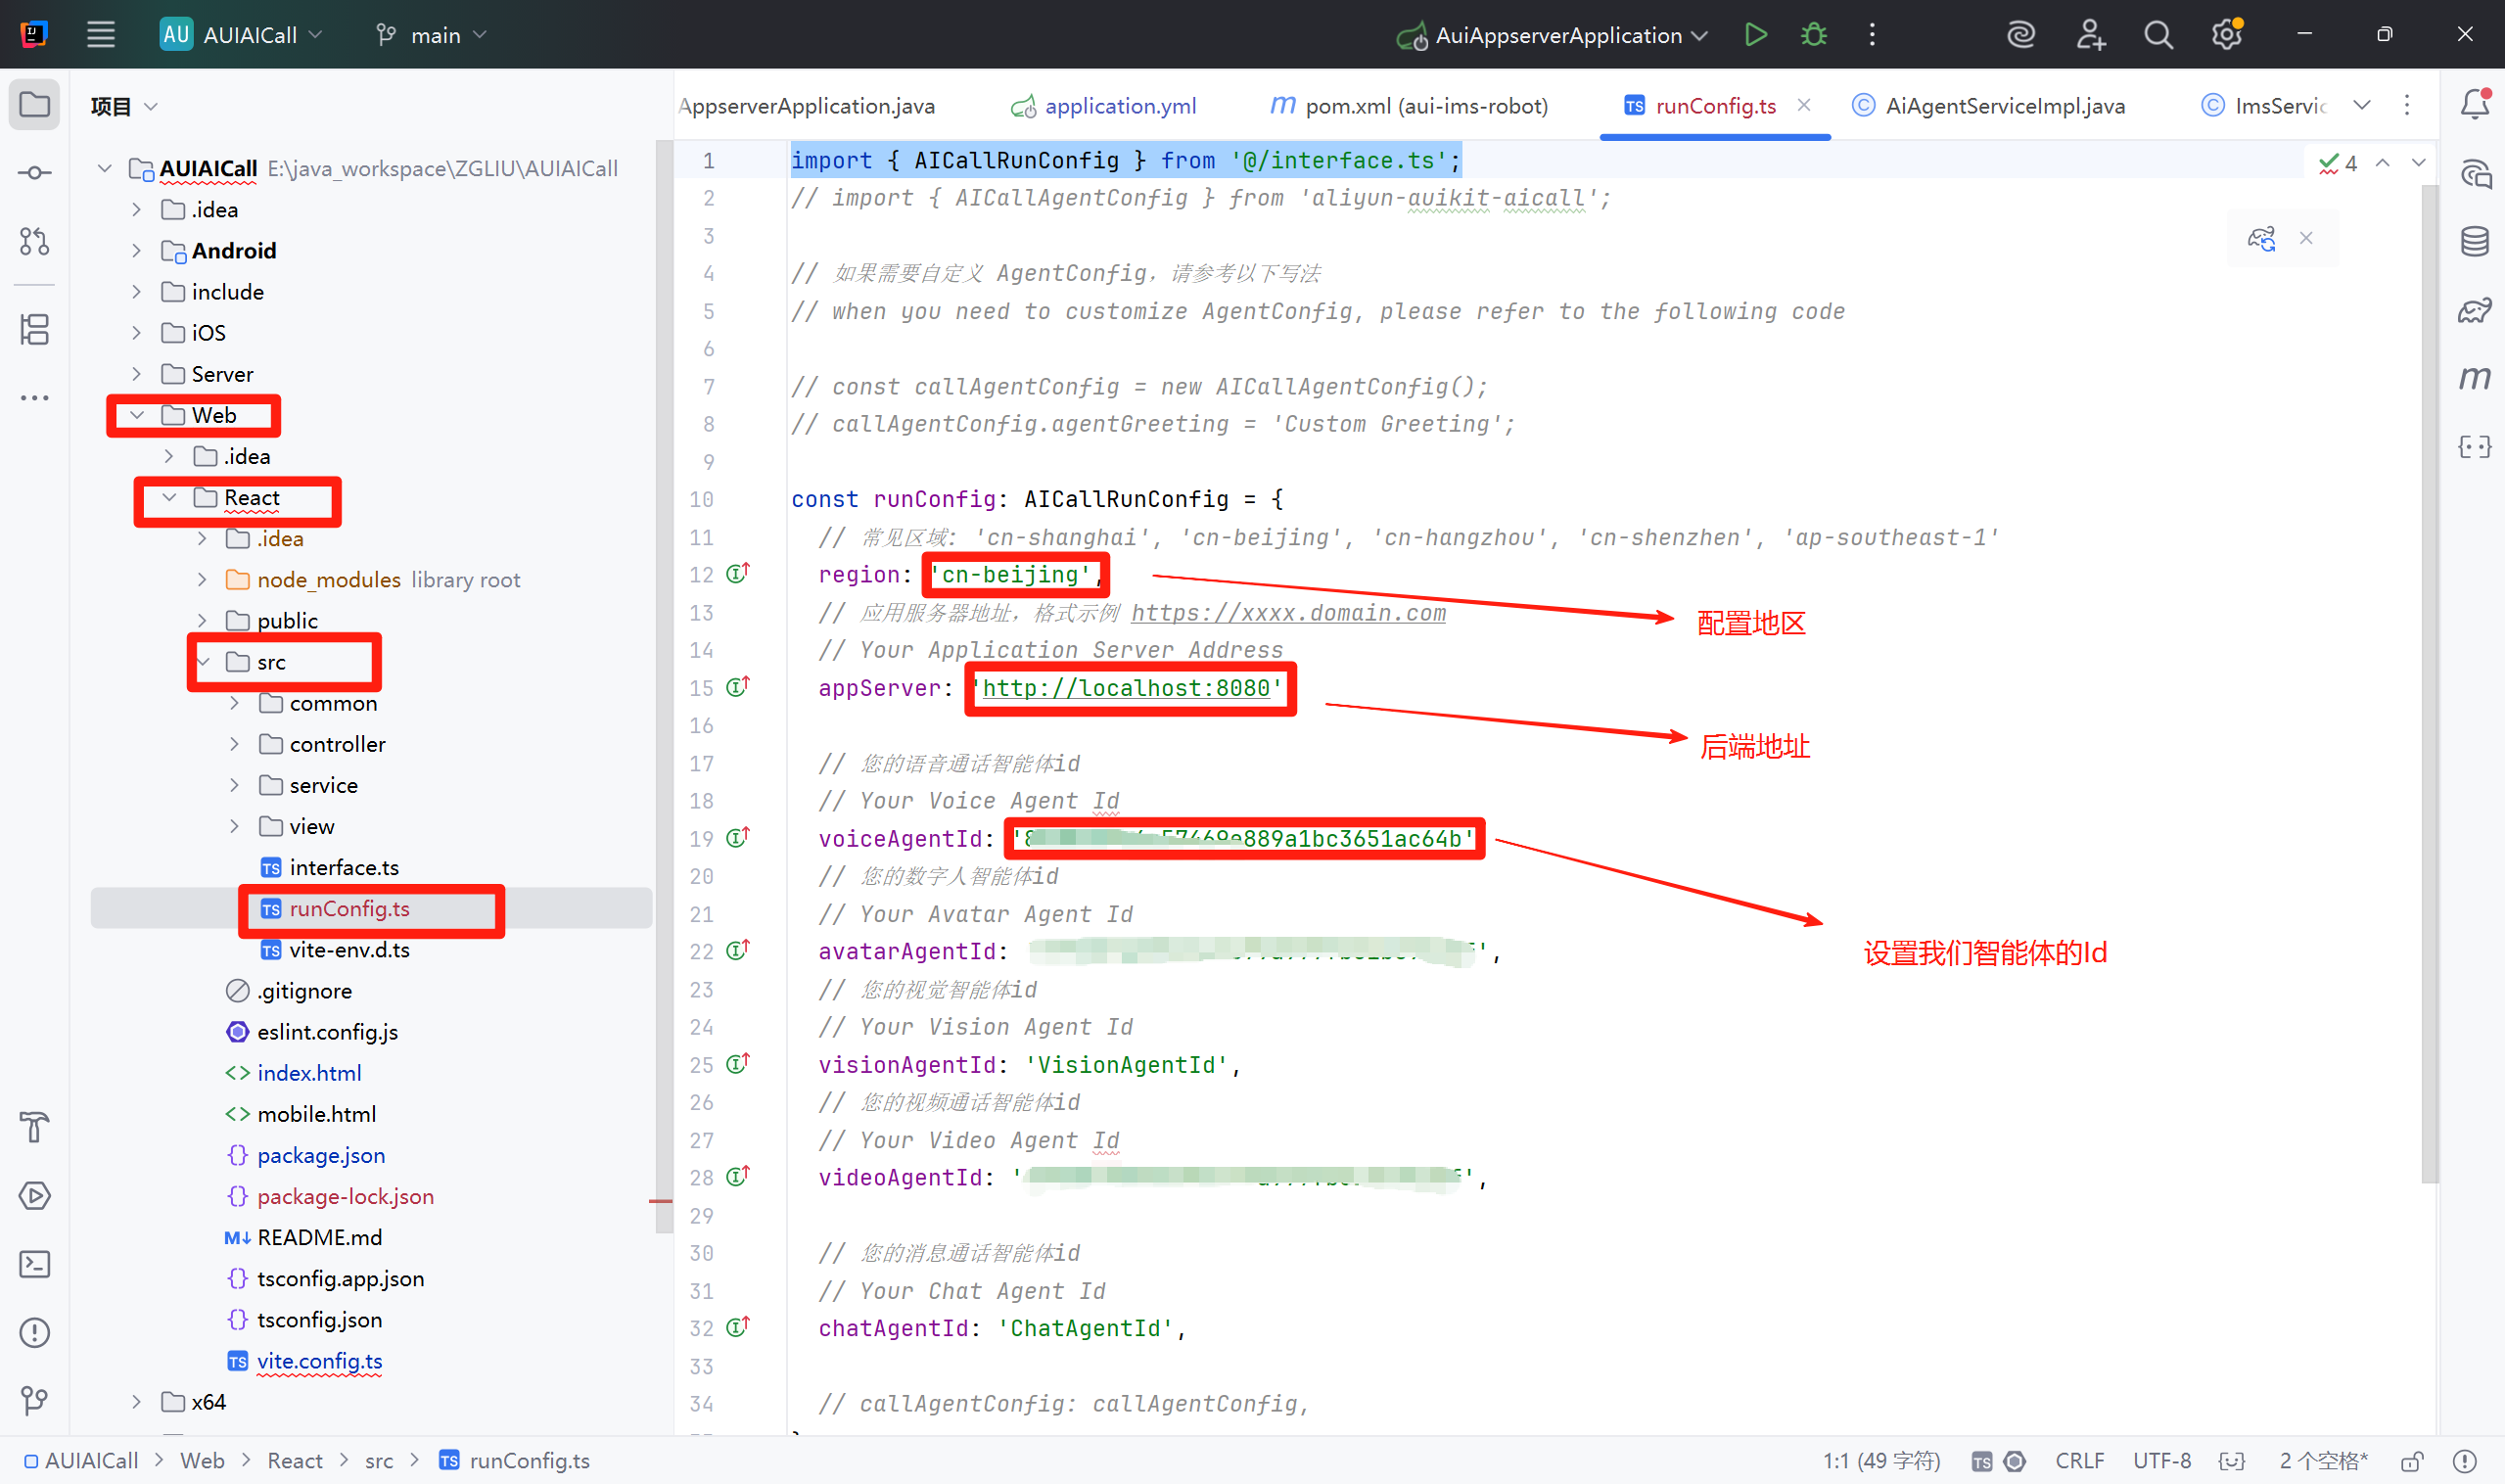
Task: Open the Terminal tool window
Action: coord(35,1264)
